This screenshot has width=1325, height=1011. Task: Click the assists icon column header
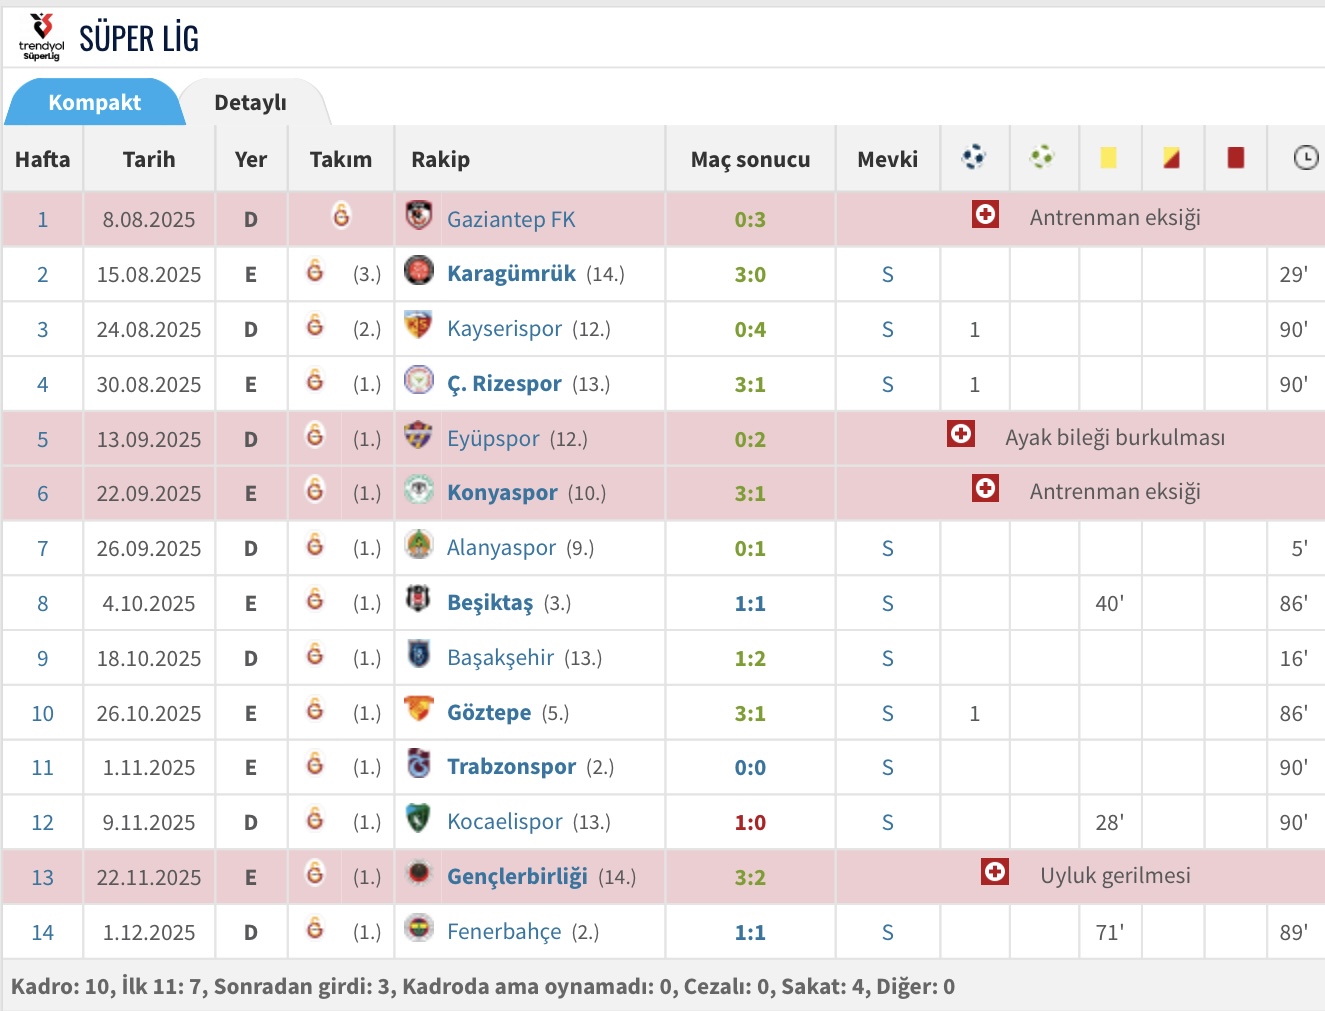pos(1042,157)
